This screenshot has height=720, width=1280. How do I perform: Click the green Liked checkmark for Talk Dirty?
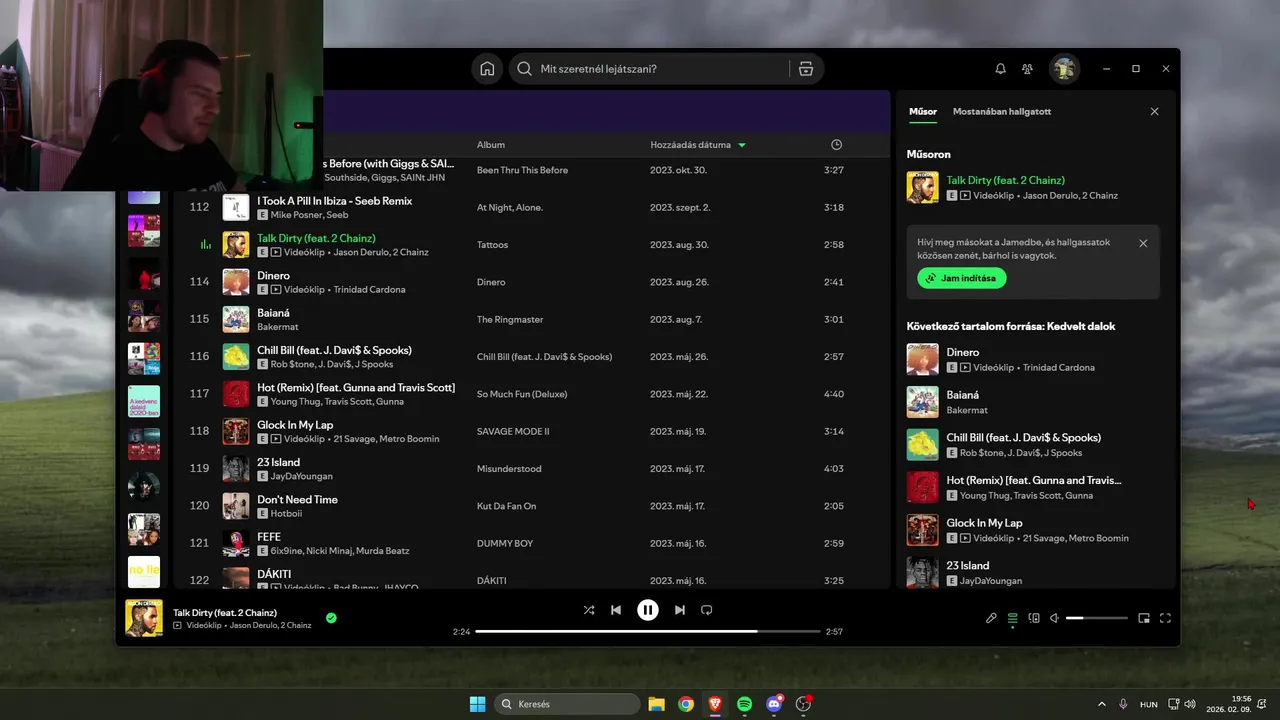coord(331,618)
